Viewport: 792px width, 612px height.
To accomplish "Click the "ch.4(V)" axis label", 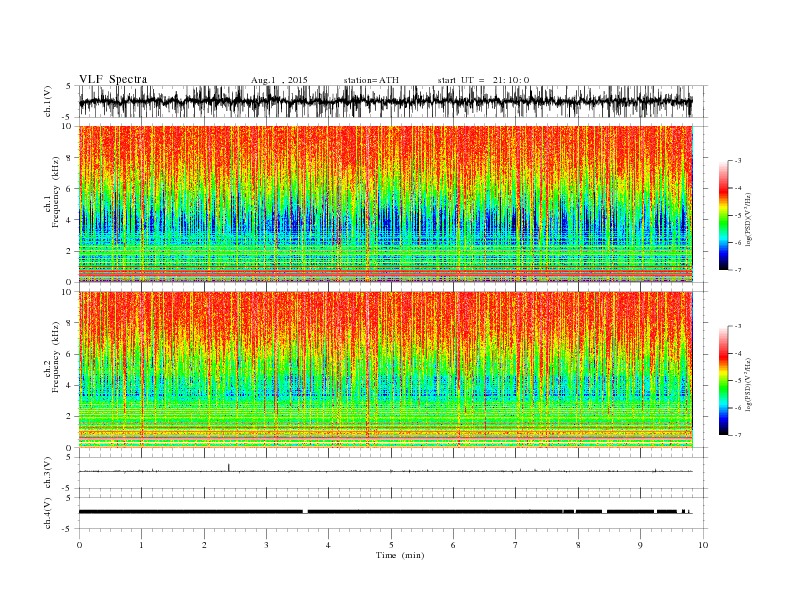I will coord(48,513).
